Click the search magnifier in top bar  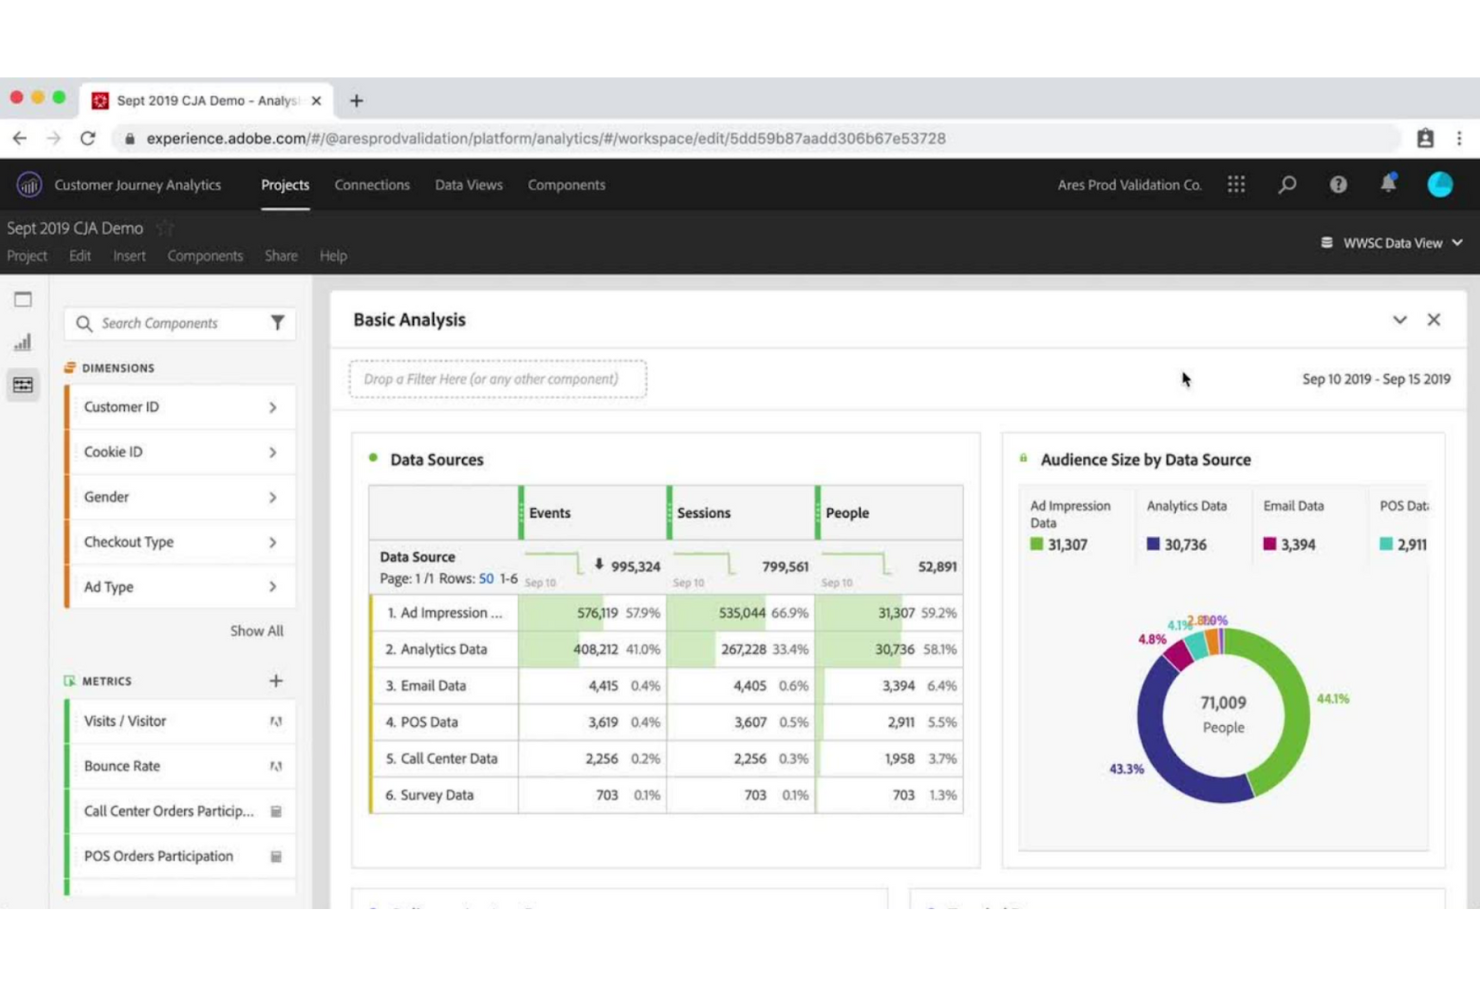click(x=1287, y=185)
